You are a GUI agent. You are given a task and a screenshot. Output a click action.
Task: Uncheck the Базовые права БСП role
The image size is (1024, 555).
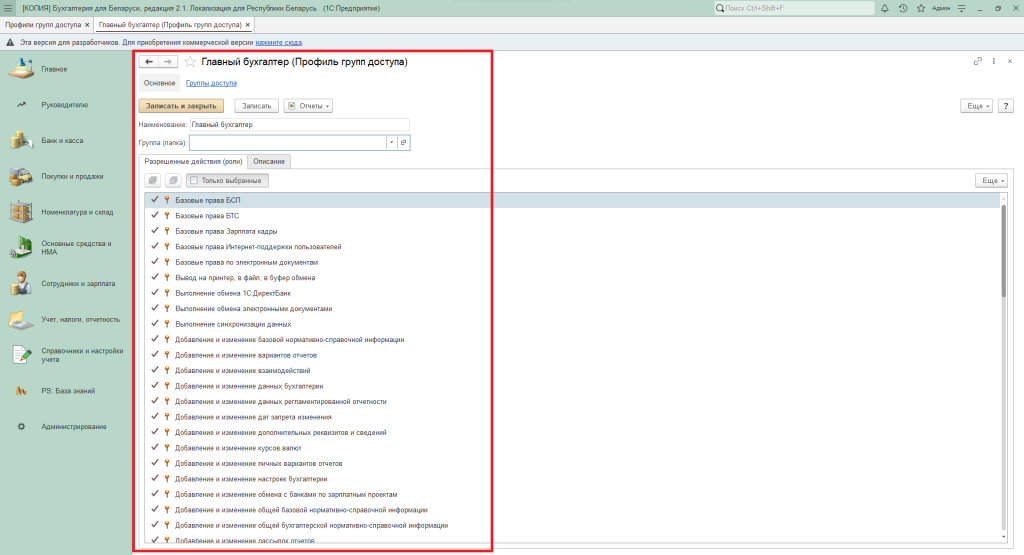(154, 200)
